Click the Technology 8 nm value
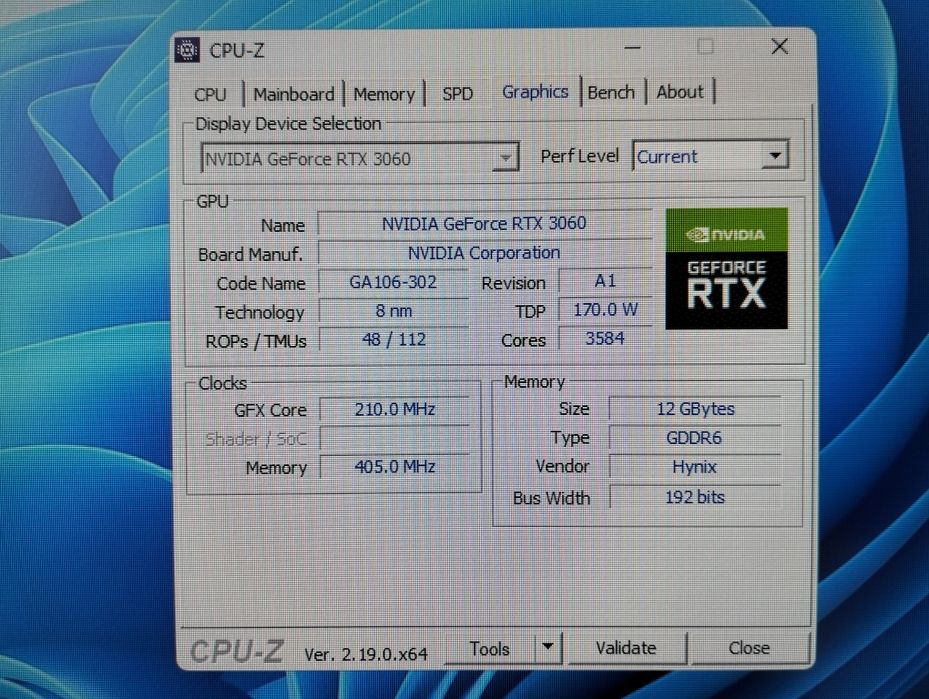Image resolution: width=929 pixels, height=699 pixels. pos(393,311)
